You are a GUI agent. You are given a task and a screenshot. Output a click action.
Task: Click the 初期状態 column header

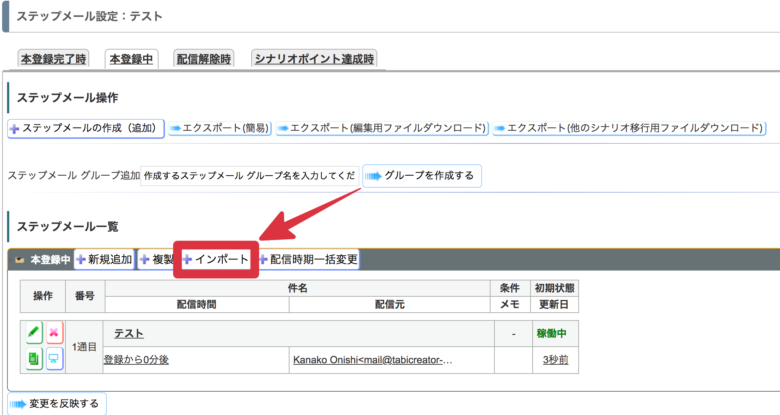pyautogui.click(x=554, y=288)
